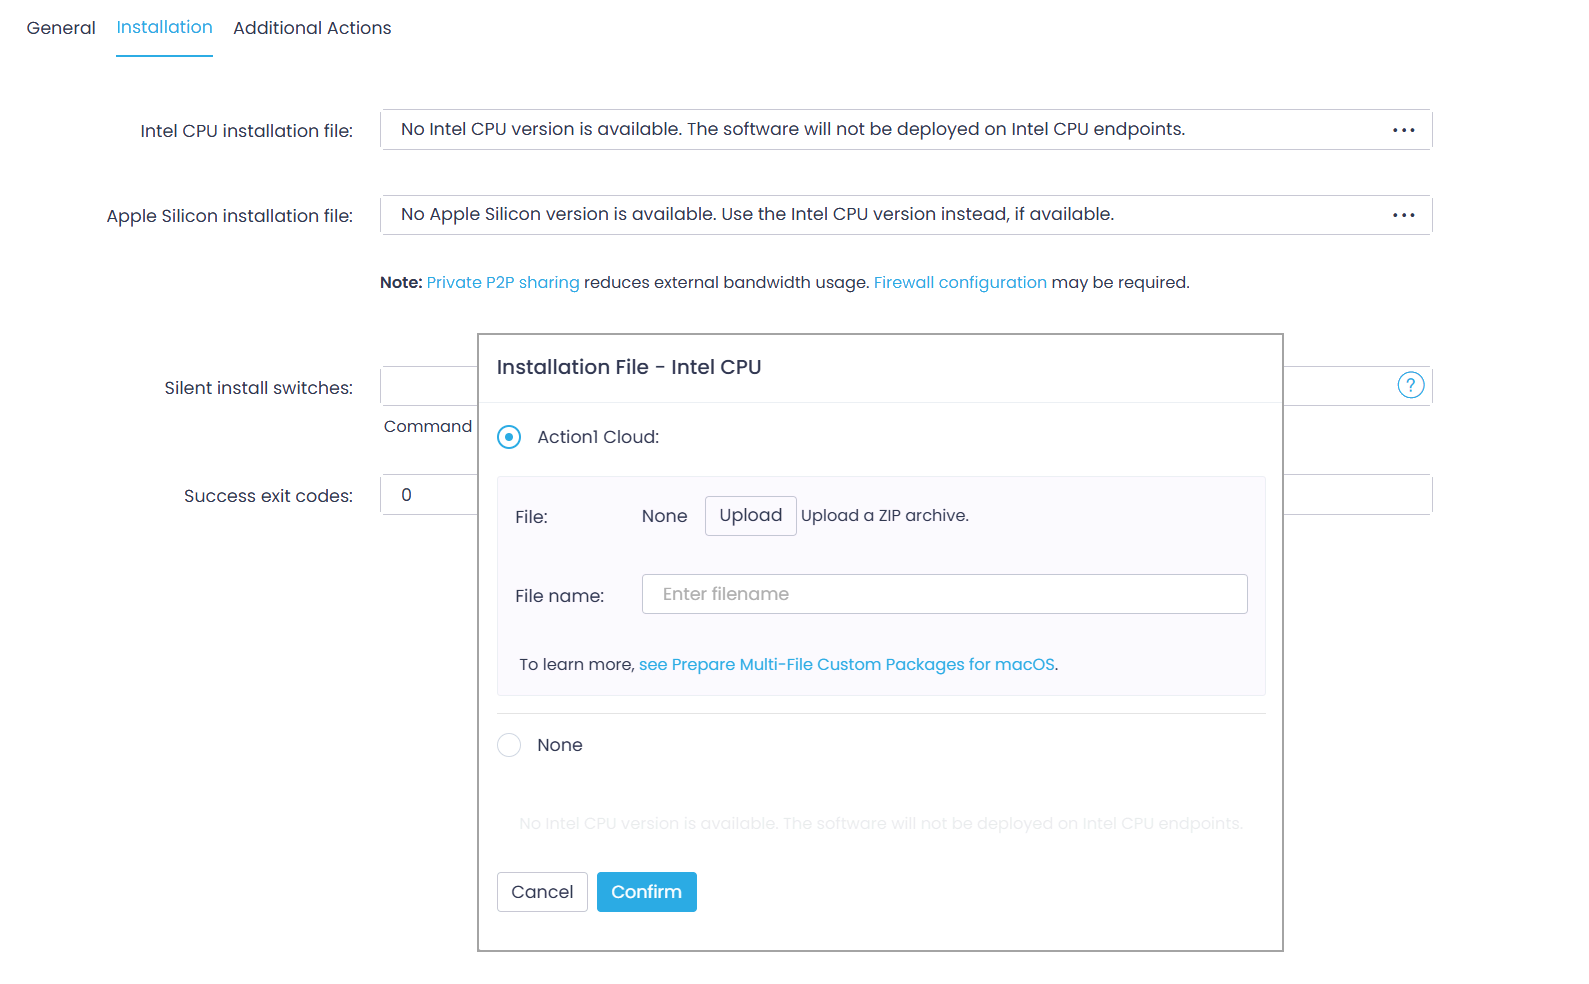The width and height of the screenshot is (1589, 984).
Task: Click the Silent install switches field
Action: point(430,386)
